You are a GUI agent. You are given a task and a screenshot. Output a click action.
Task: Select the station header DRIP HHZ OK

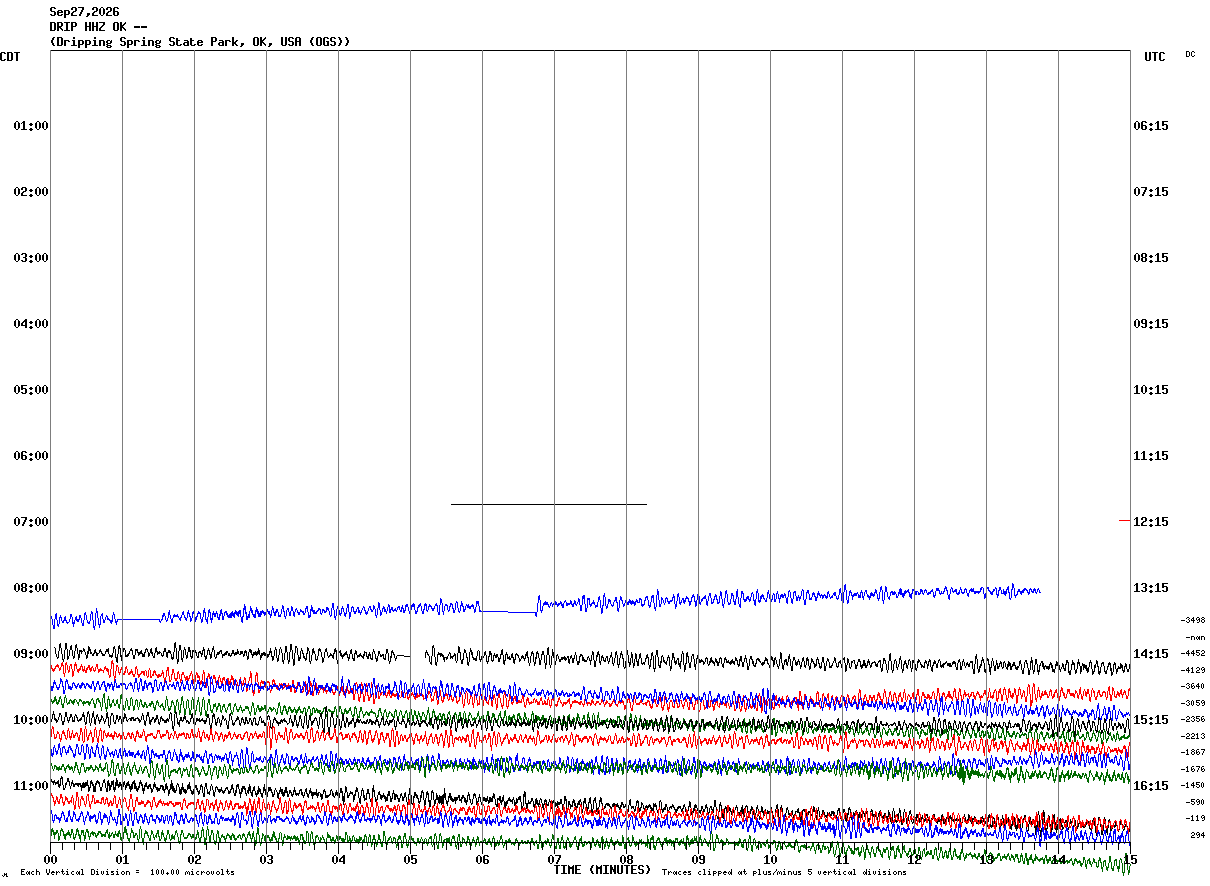(99, 27)
